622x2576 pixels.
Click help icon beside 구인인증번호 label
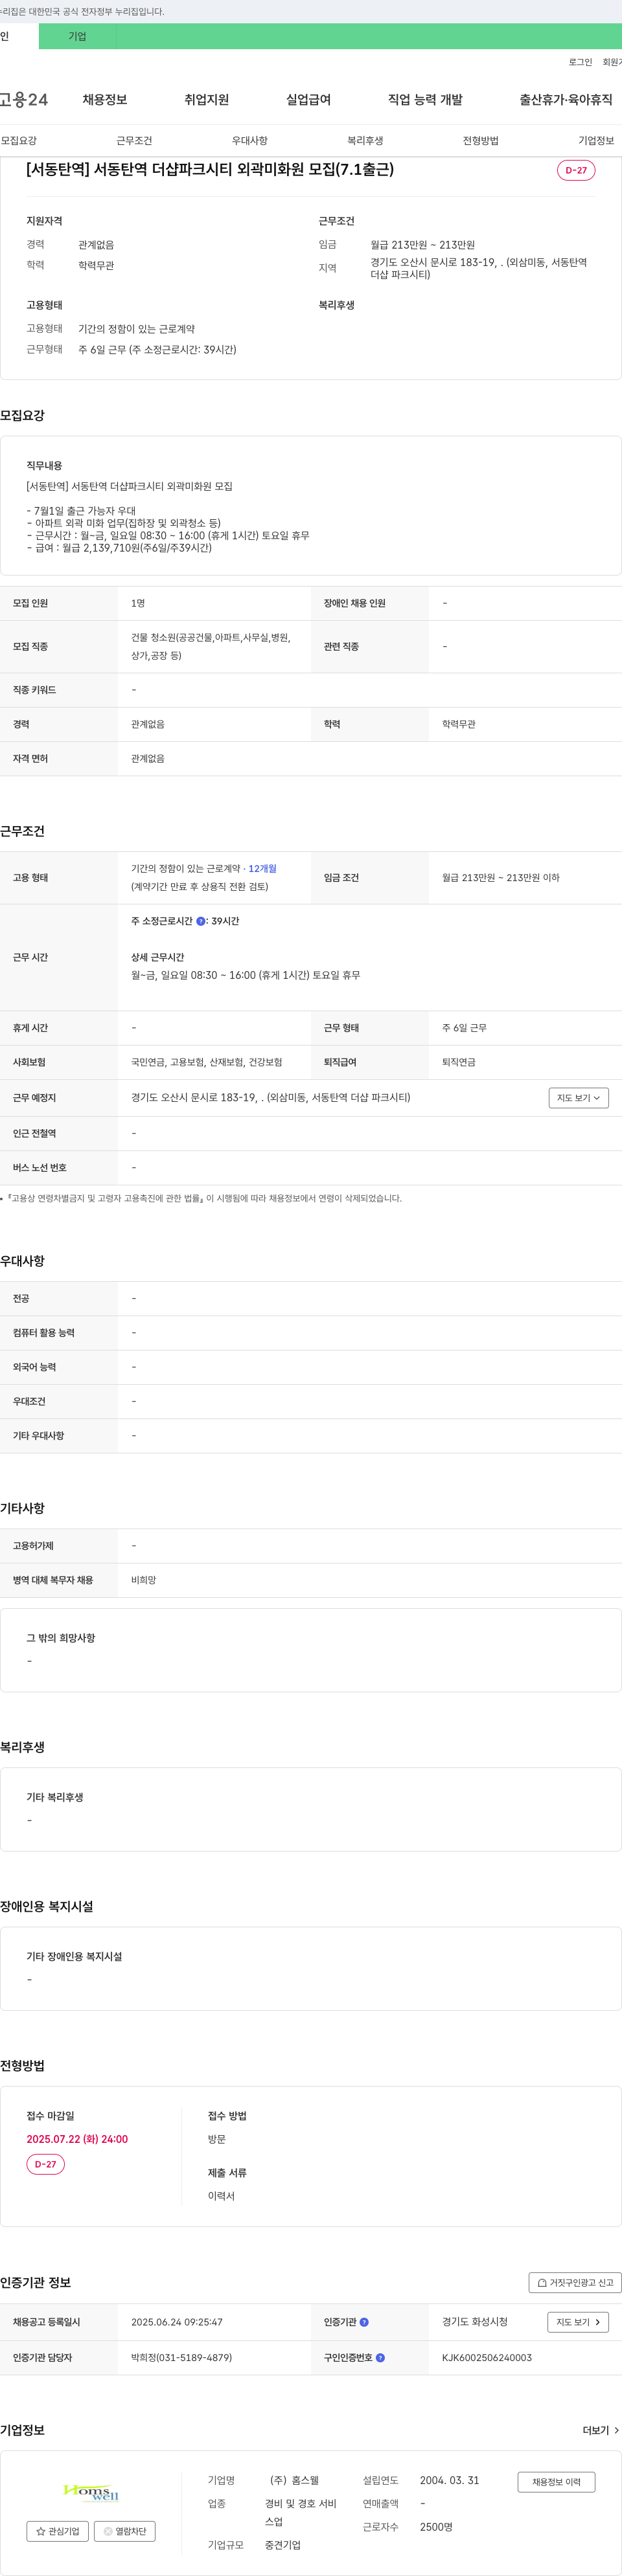point(380,2358)
